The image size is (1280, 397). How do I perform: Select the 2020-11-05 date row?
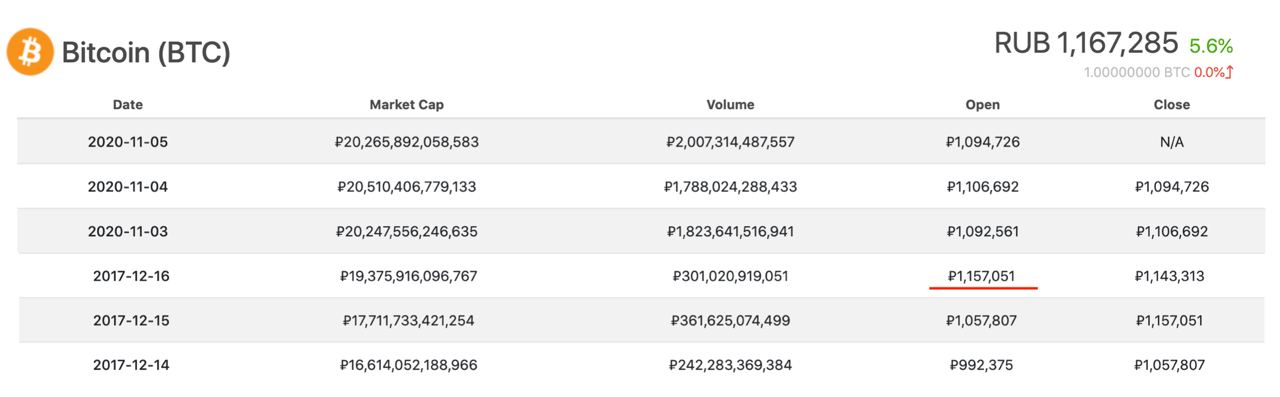click(x=641, y=142)
